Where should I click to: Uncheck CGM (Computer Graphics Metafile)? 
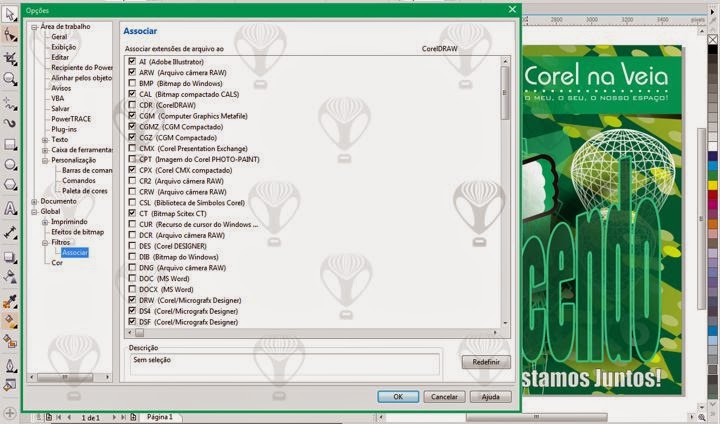click(132, 116)
